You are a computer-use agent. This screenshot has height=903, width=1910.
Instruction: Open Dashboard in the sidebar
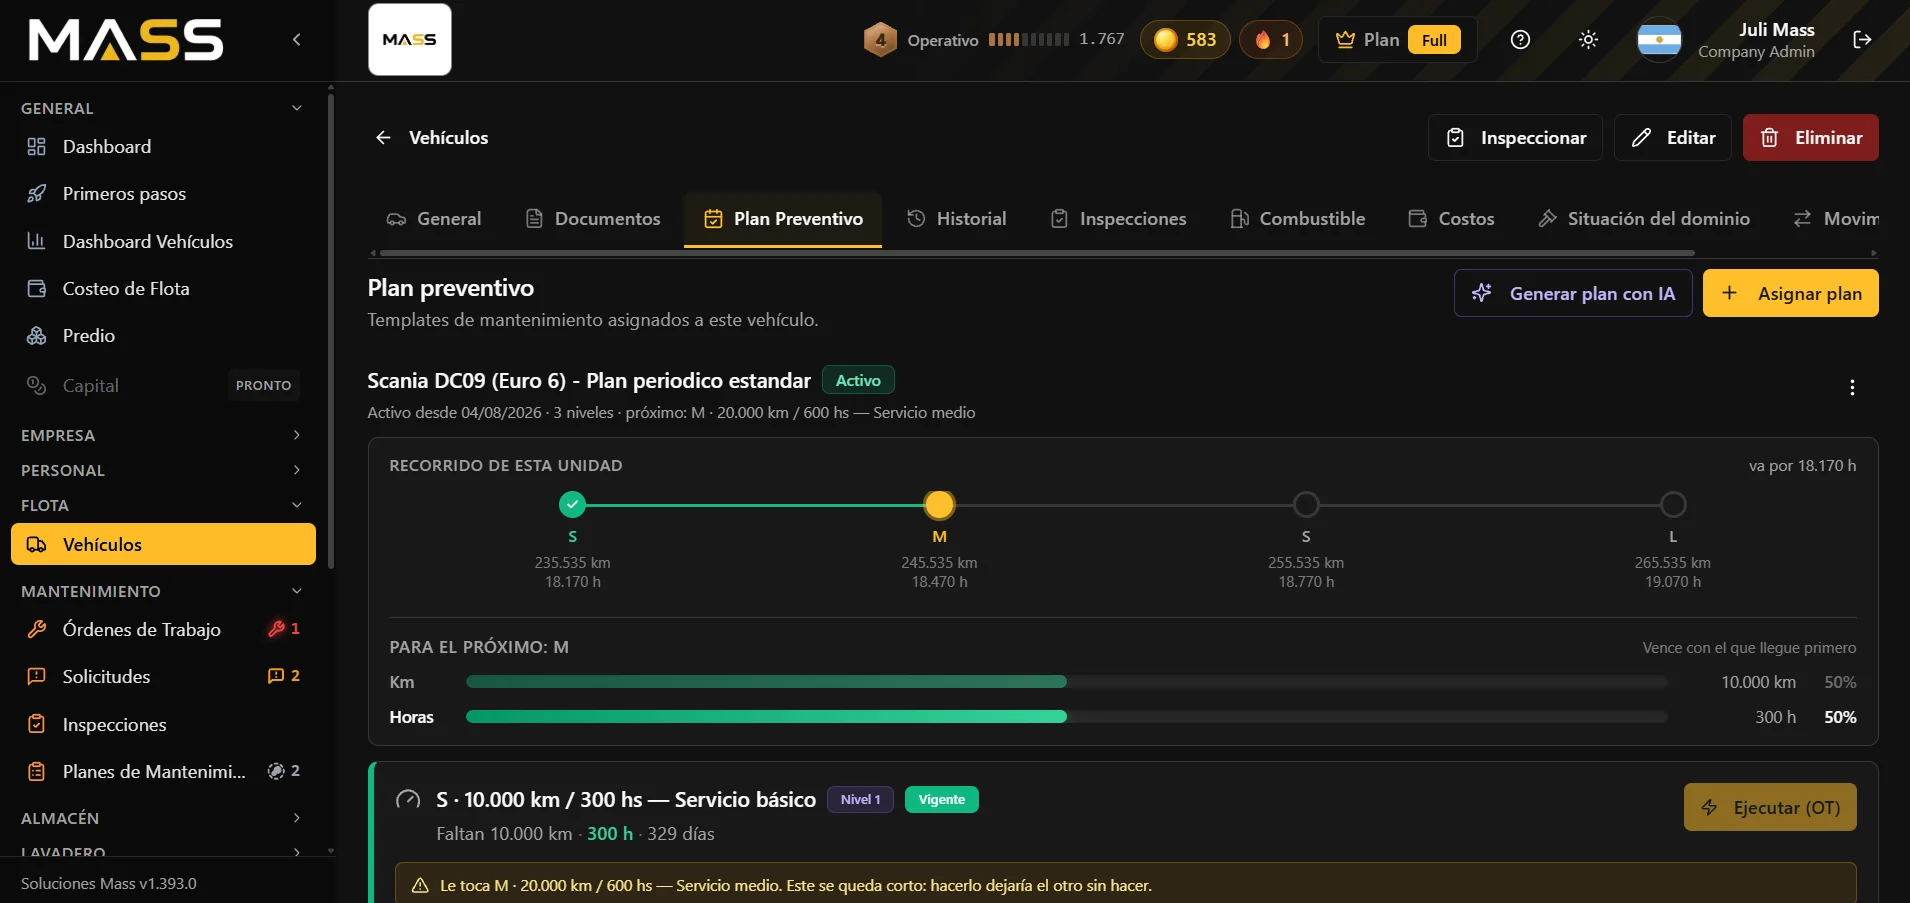click(163, 147)
